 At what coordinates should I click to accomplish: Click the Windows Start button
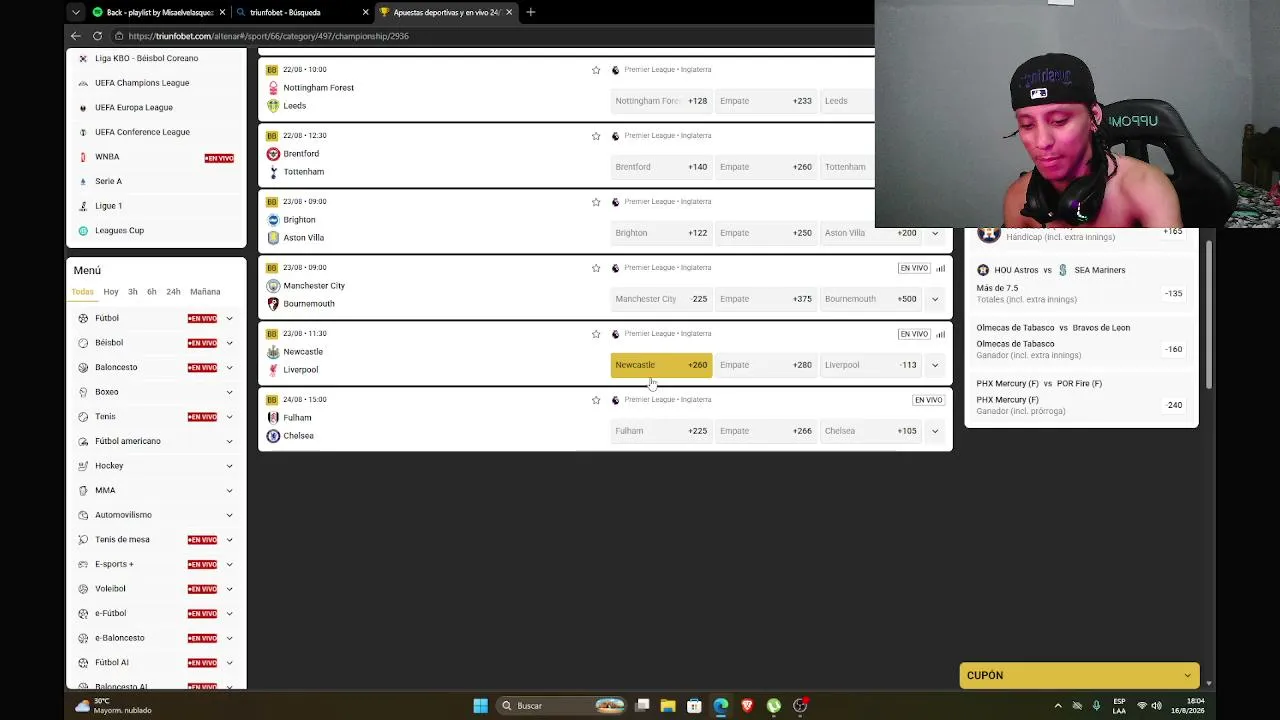[x=481, y=706]
